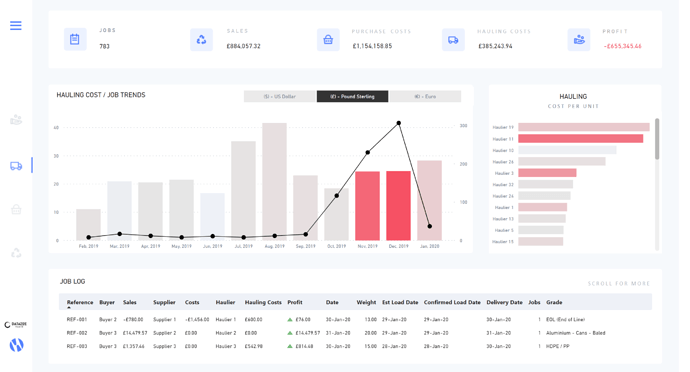The height and width of the screenshot is (372, 690).
Task: Click the sales value £884,057.32
Action: tap(243, 46)
